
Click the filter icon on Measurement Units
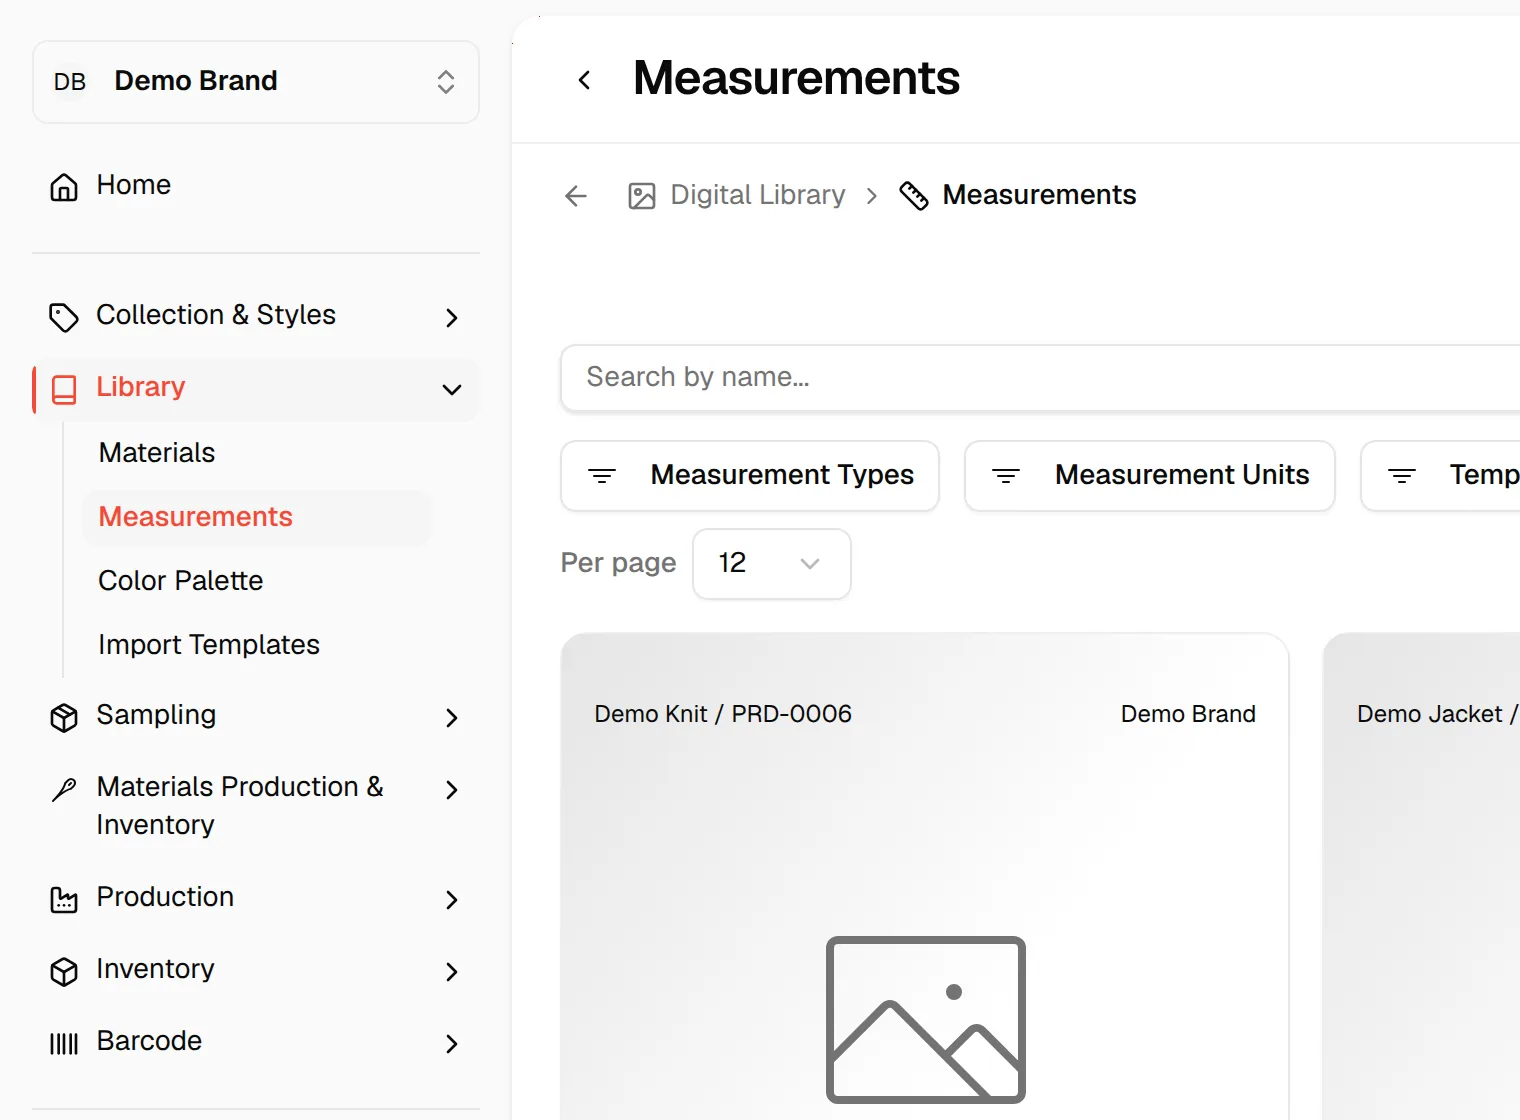tap(1006, 476)
